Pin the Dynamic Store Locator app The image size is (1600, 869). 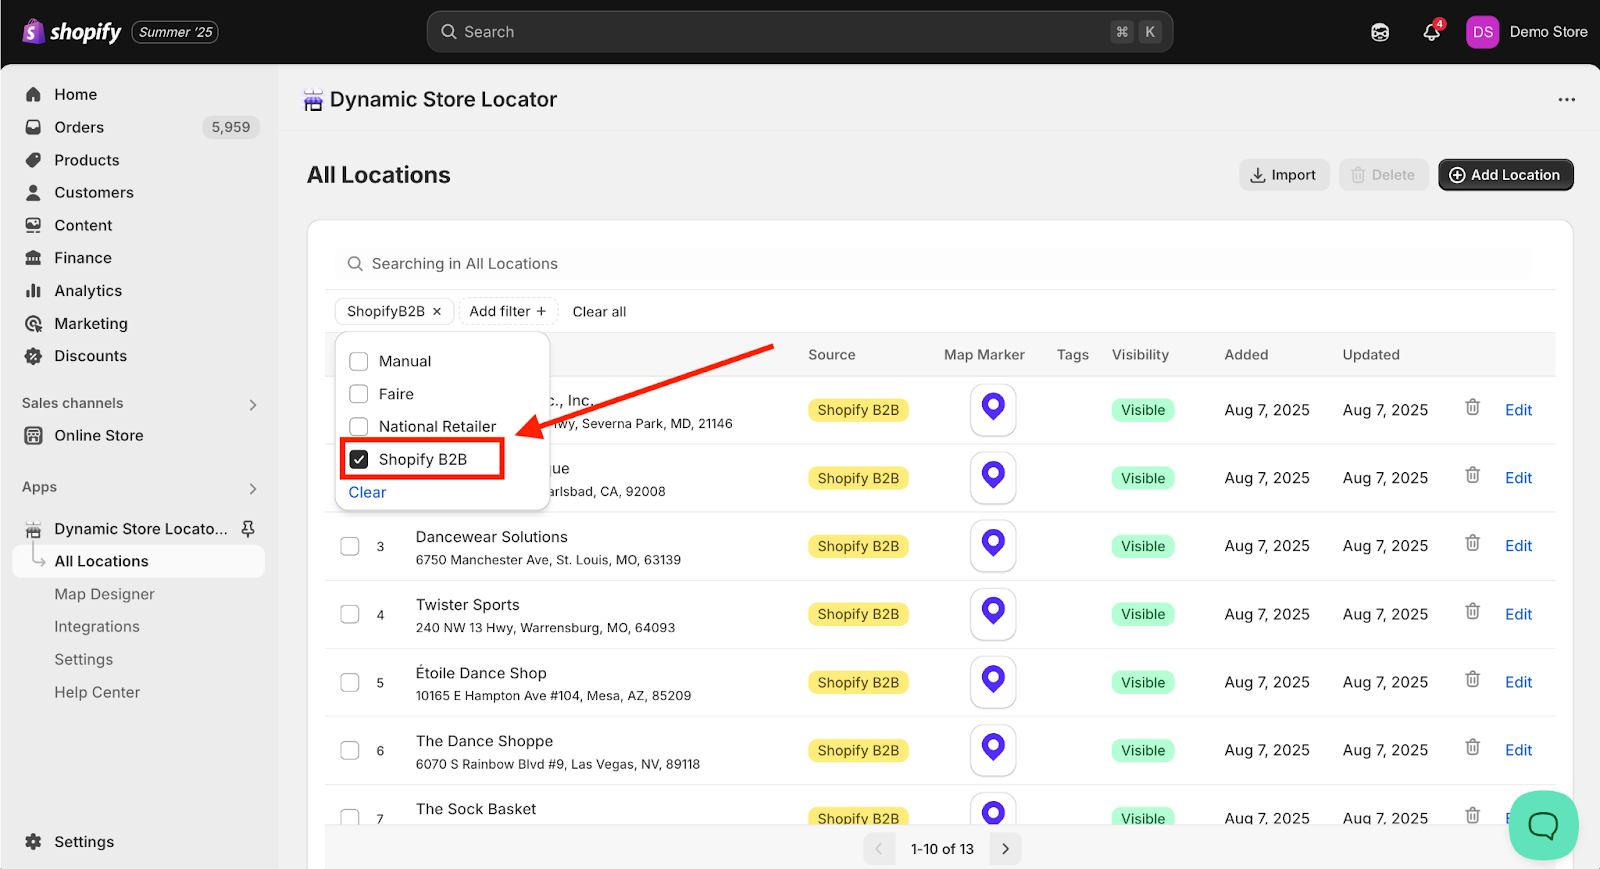[x=248, y=528]
